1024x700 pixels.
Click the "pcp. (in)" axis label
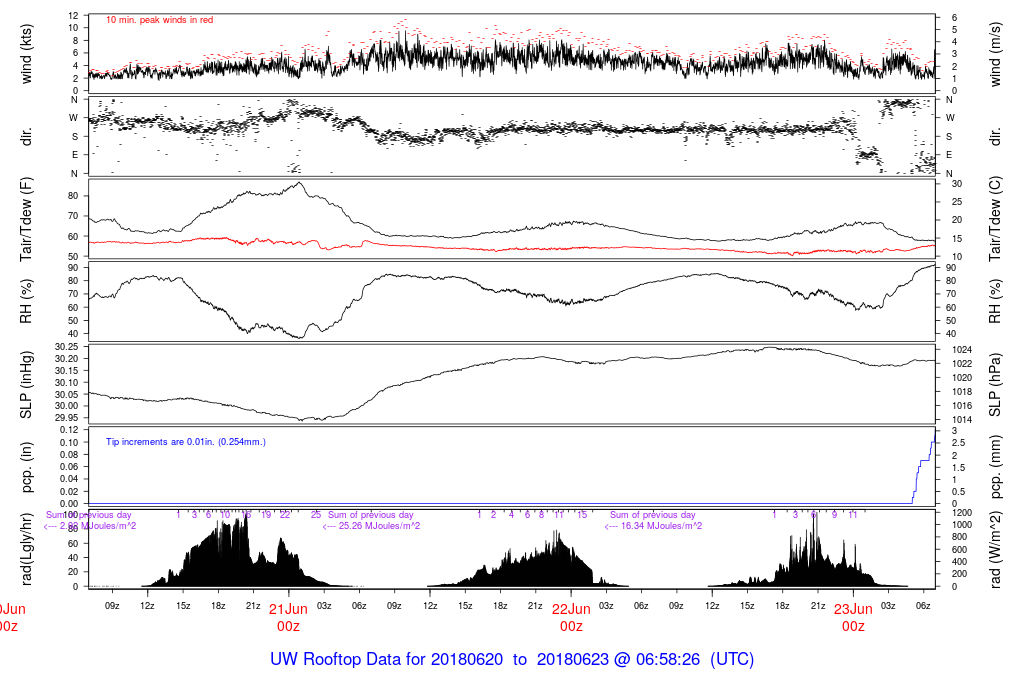[26, 468]
